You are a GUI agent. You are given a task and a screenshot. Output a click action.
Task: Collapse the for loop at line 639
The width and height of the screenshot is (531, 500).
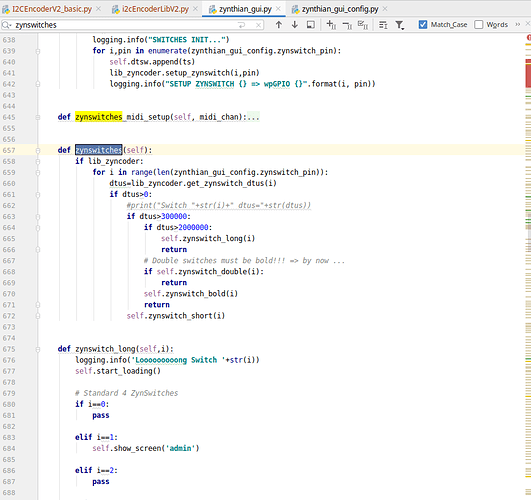(x=38, y=51)
